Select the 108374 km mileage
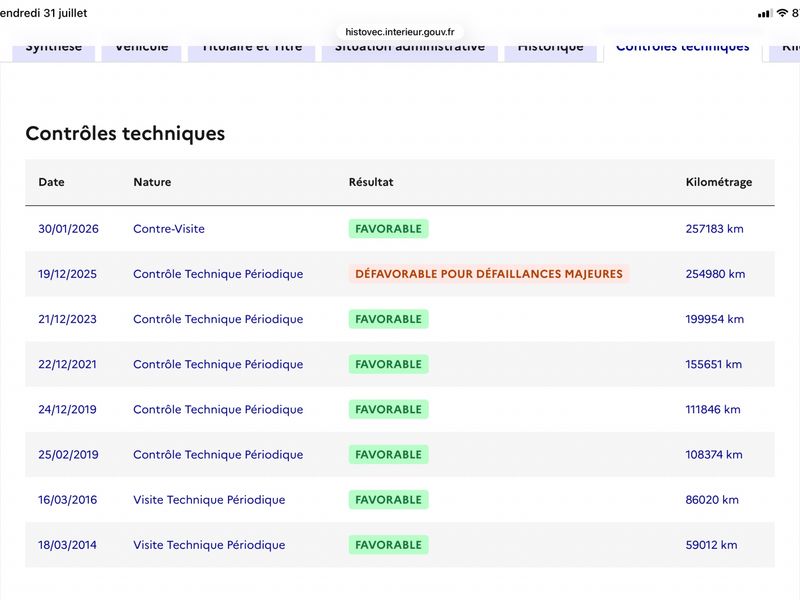This screenshot has width=800, height=600. point(714,455)
